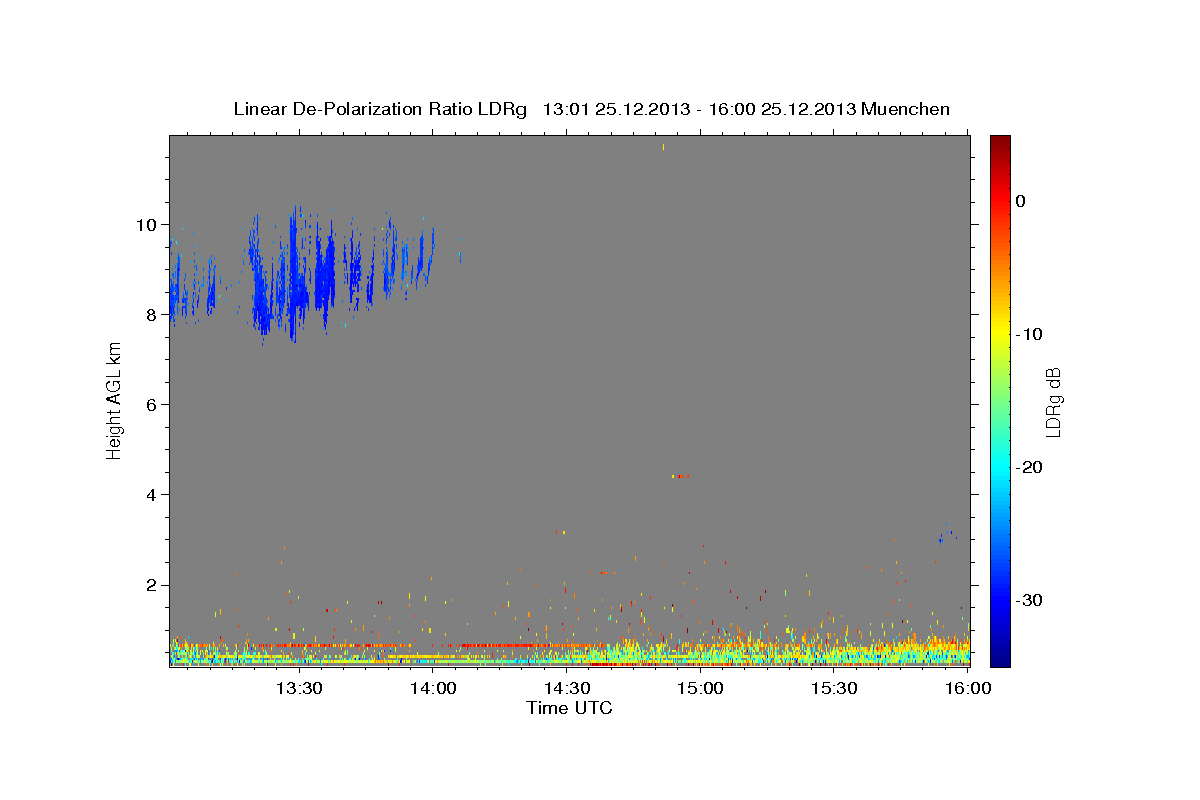Click the dark red top of the colorbar
The height and width of the screenshot is (800, 1200).
999,143
